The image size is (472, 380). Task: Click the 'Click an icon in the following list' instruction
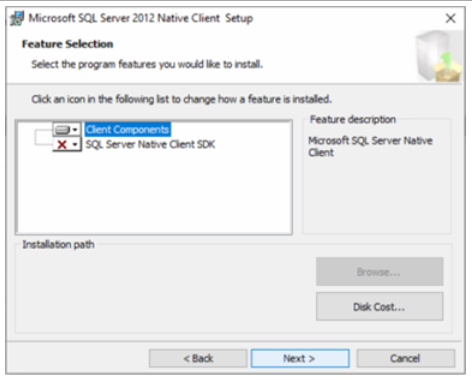[182, 99]
